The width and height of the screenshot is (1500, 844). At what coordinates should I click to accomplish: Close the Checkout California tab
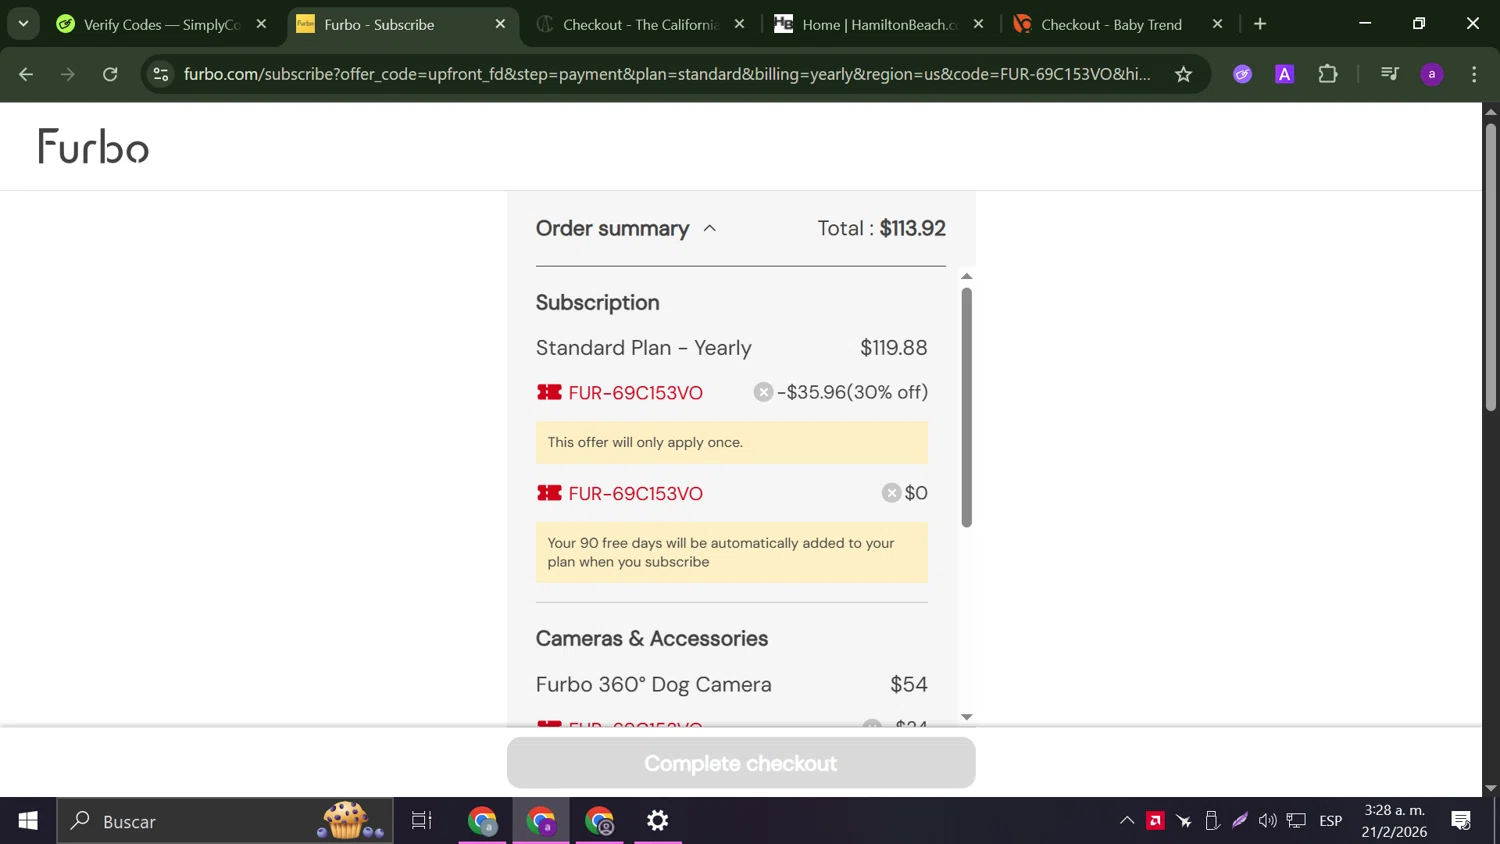(740, 24)
